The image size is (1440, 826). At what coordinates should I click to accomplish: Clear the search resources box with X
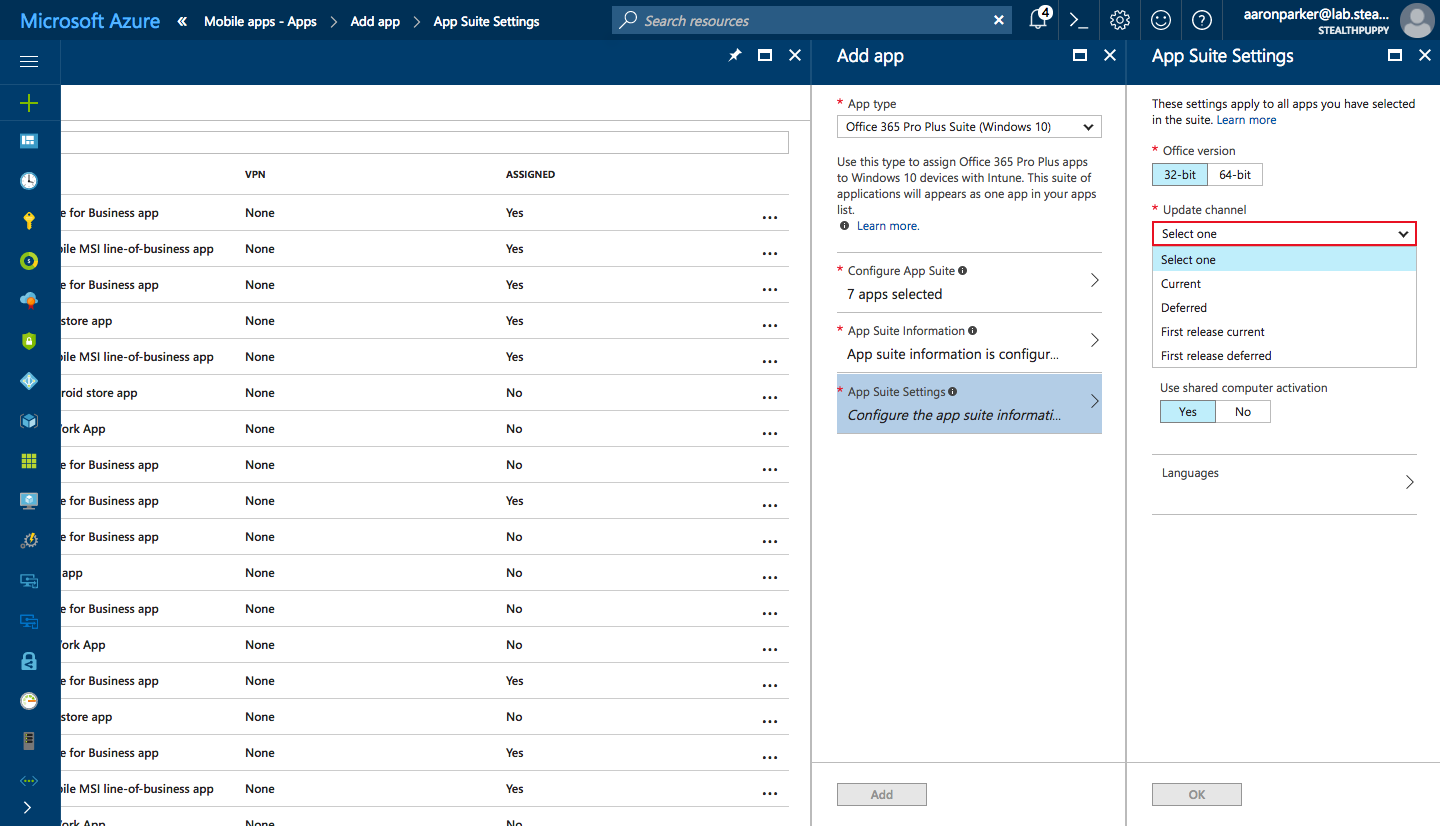998,20
